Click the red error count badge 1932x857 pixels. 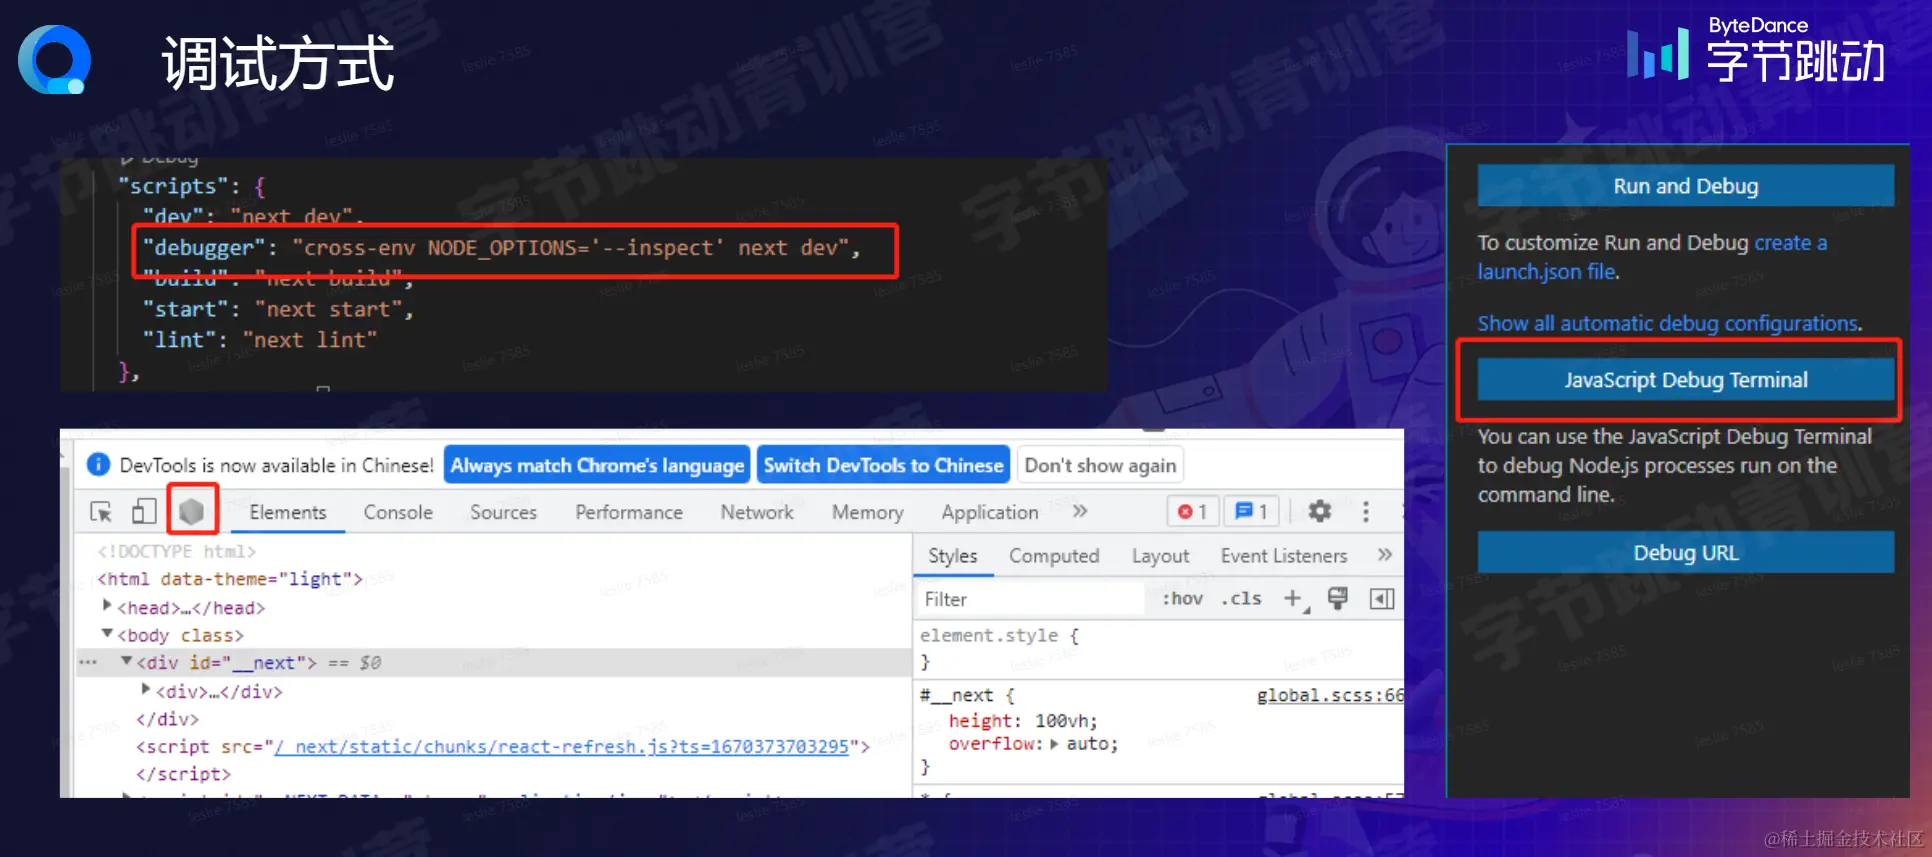[x=1193, y=511]
